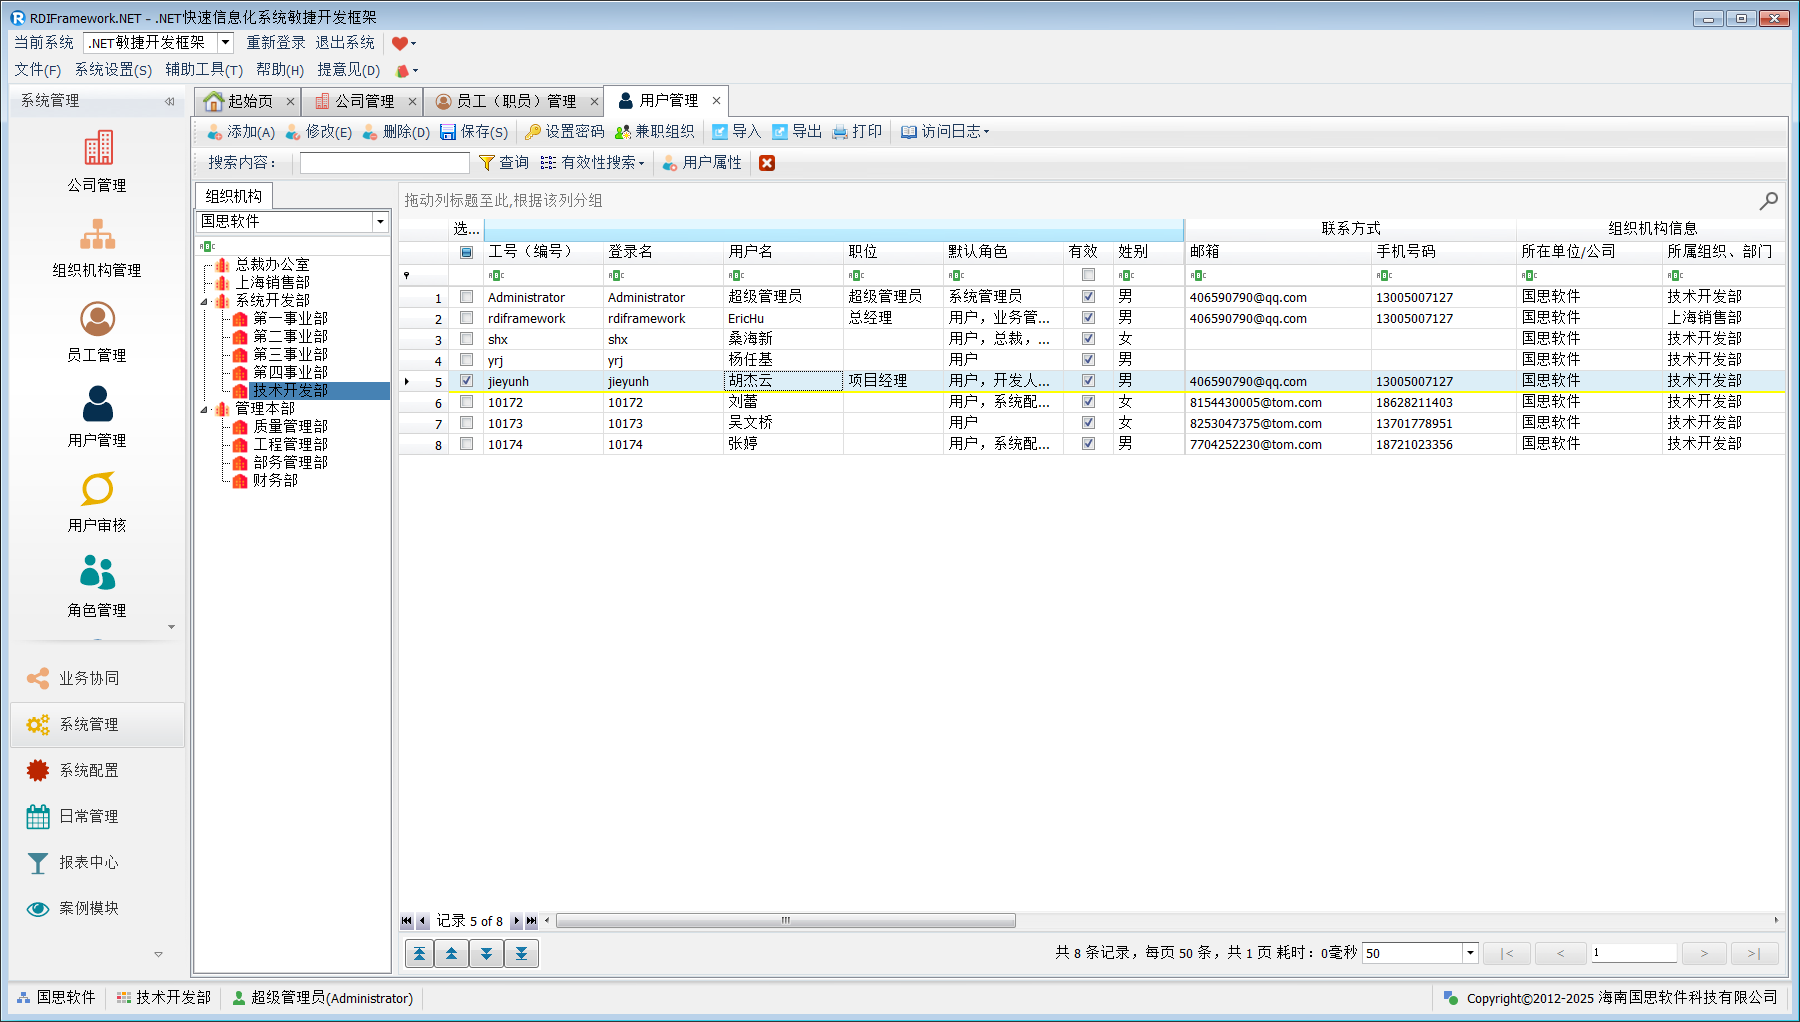Open the 系统设置(S) menu
Viewport: 1800px width, 1022px height.
coord(113,70)
